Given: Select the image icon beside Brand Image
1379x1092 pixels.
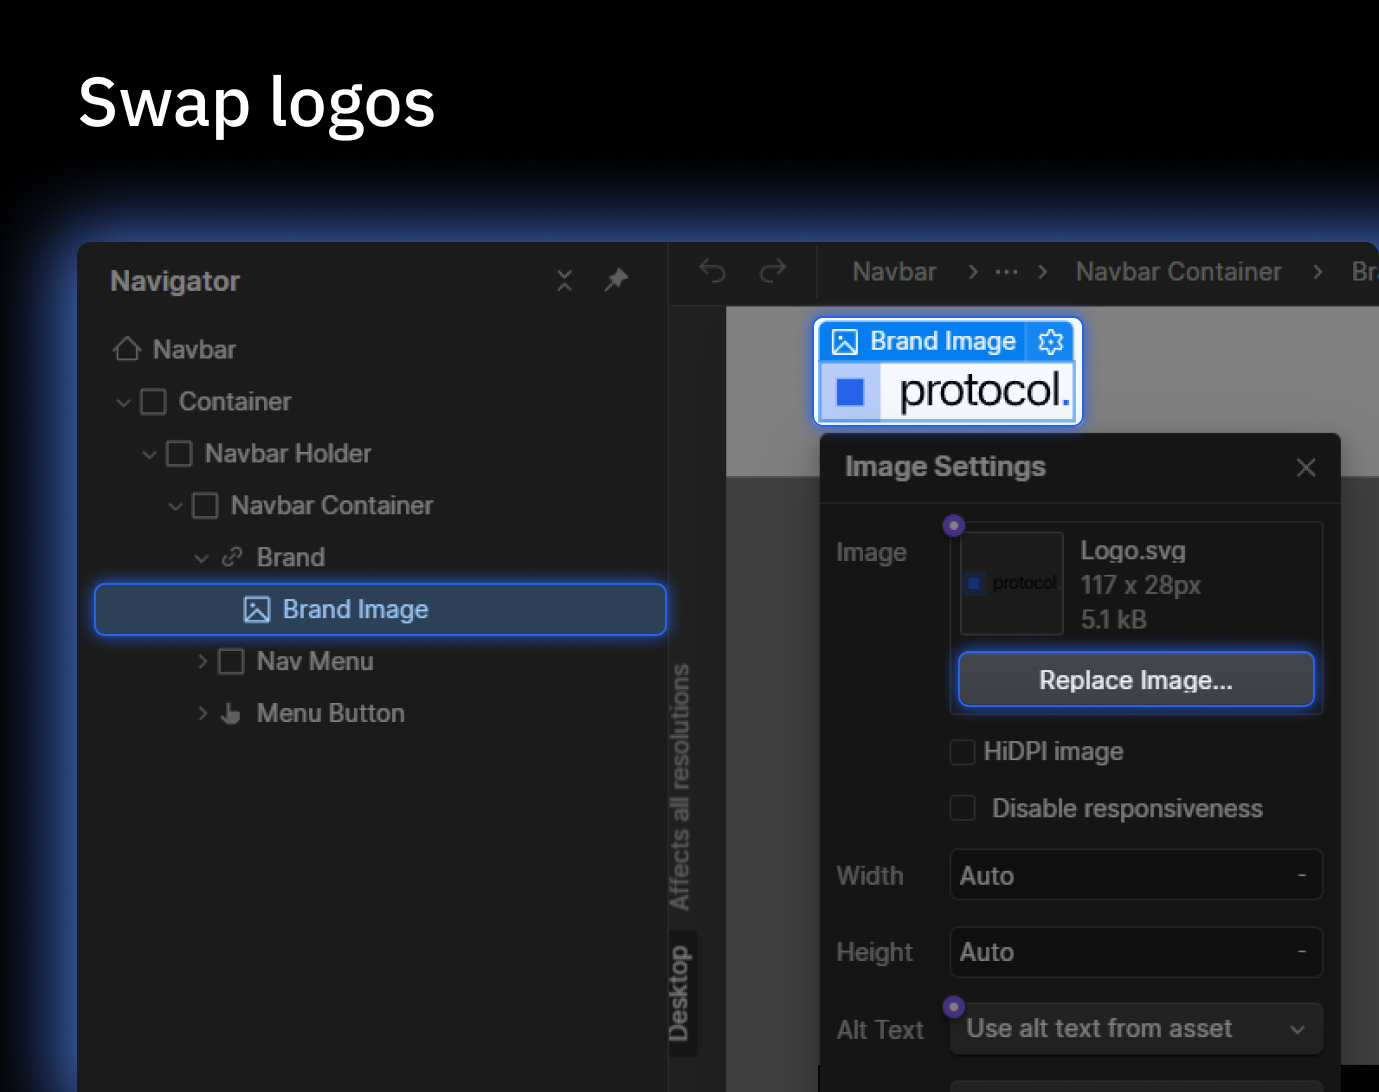Looking at the screenshot, I should coord(258,609).
